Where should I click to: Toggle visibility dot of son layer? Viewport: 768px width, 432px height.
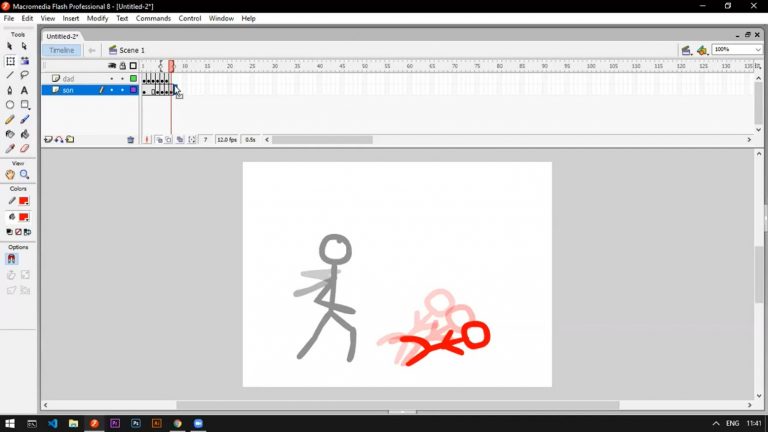112,90
